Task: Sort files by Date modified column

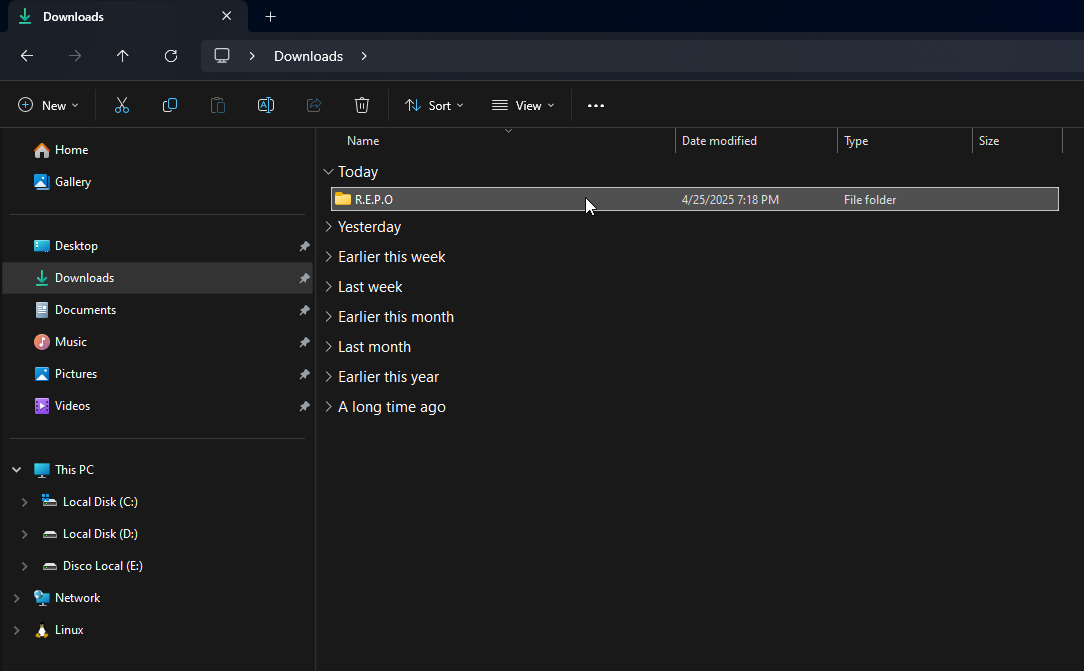Action: point(719,141)
